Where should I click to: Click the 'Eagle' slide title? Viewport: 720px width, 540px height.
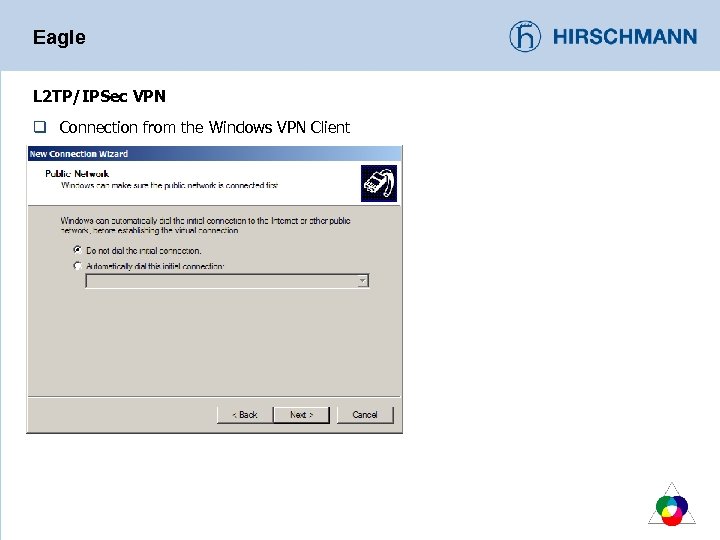(x=59, y=37)
